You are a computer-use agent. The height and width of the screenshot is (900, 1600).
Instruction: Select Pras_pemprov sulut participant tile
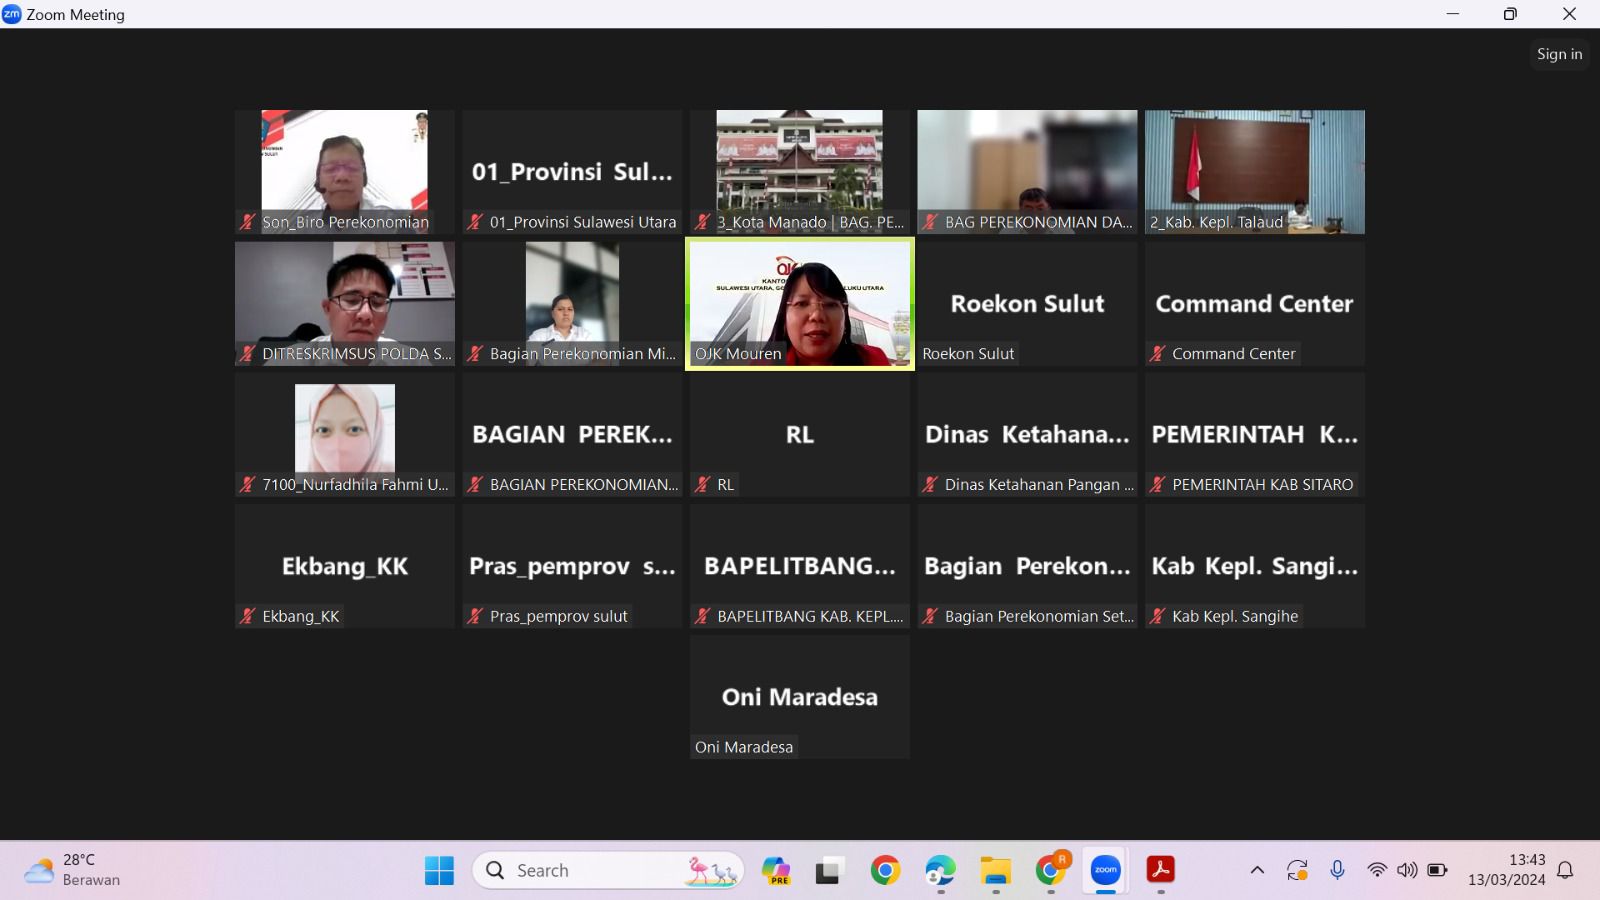click(572, 566)
